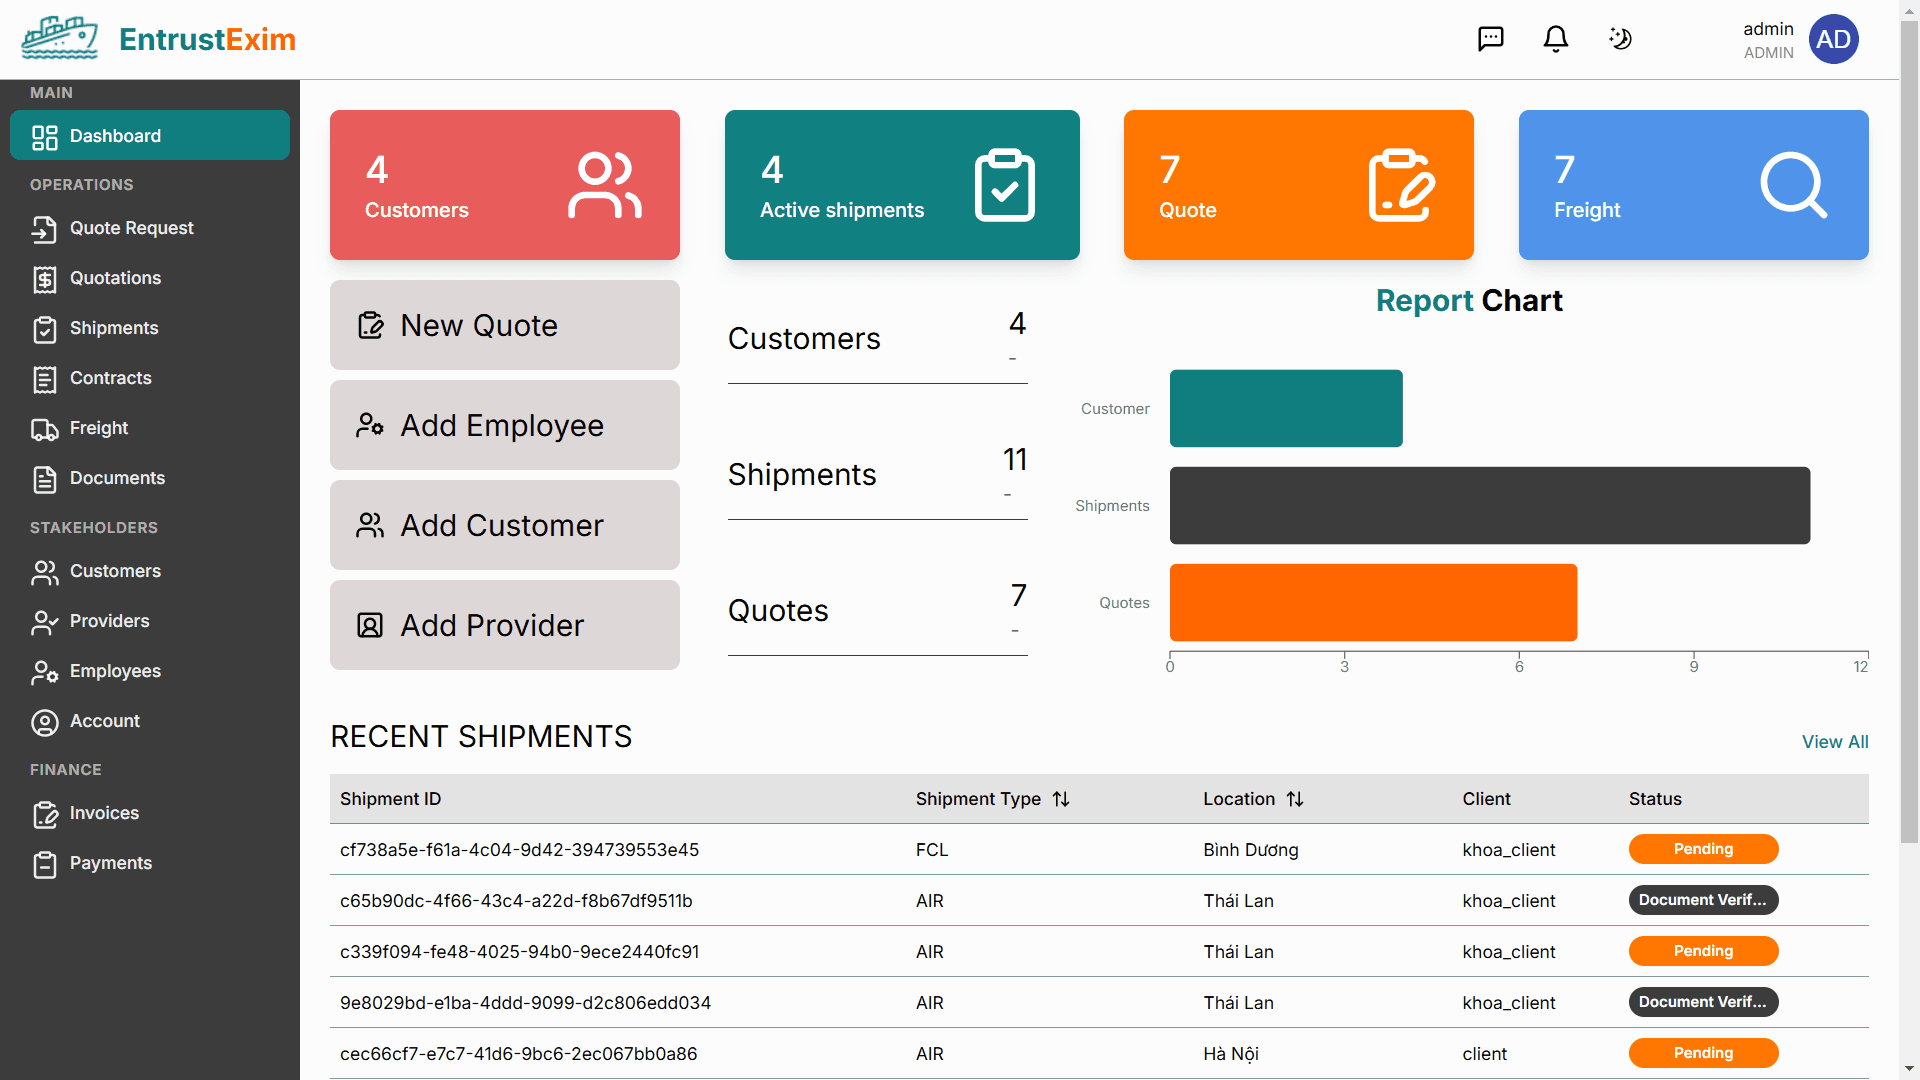1920x1080 pixels.
Task: Click the Customers people sidebar icon
Action: [x=45, y=572]
